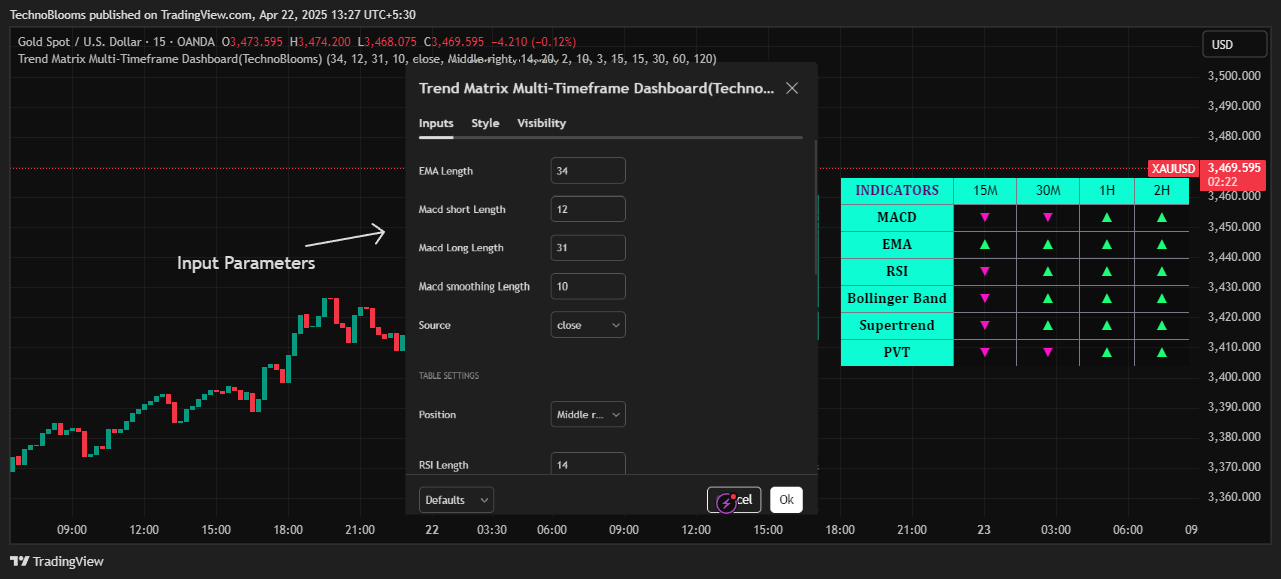Click the 2H column header
Image resolution: width=1281 pixels, height=579 pixels.
pyautogui.click(x=1162, y=191)
